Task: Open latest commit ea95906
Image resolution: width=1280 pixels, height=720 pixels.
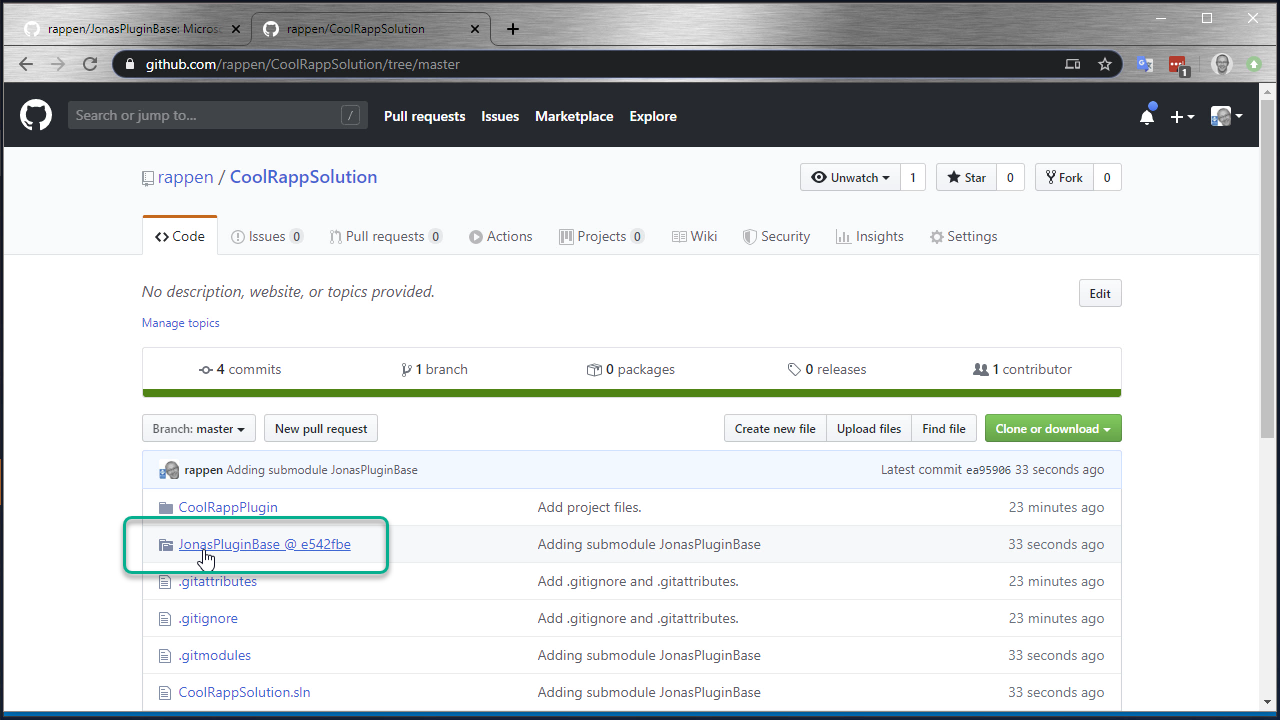Action: point(989,470)
